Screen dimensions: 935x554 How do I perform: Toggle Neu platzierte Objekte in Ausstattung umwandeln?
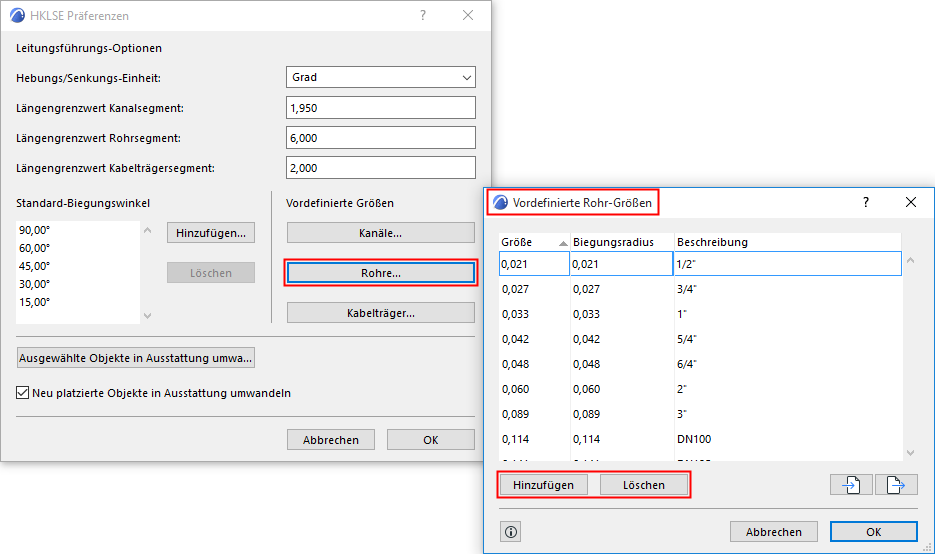pos(23,393)
